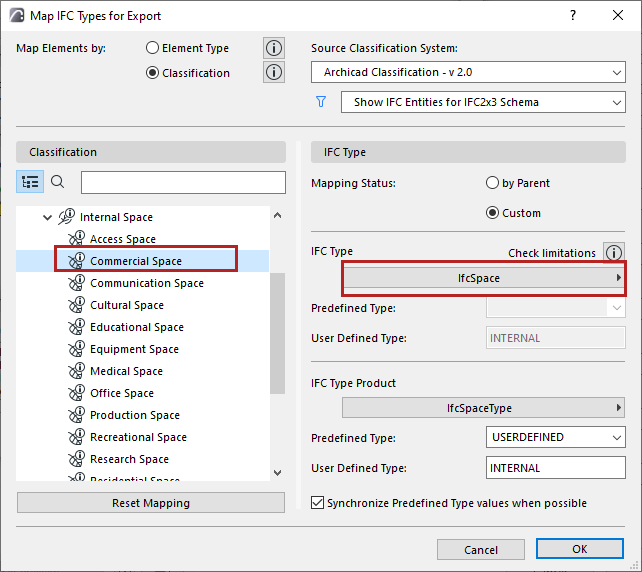The height and width of the screenshot is (572, 642).
Task: Select the by Parent mapping status
Action: (x=492, y=183)
